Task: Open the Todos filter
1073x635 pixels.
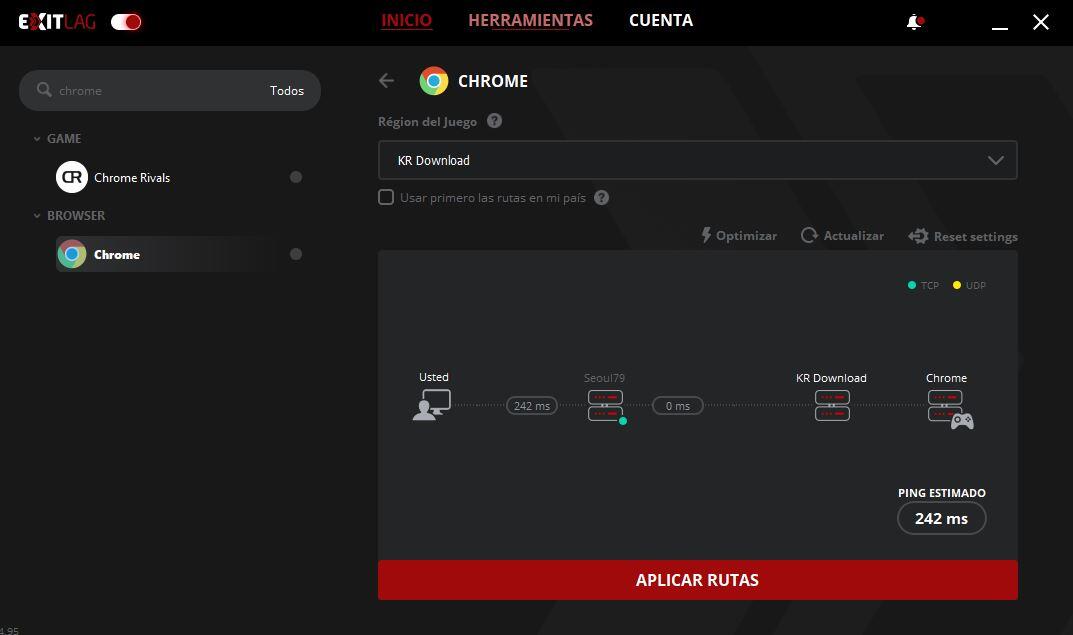Action: coord(287,90)
